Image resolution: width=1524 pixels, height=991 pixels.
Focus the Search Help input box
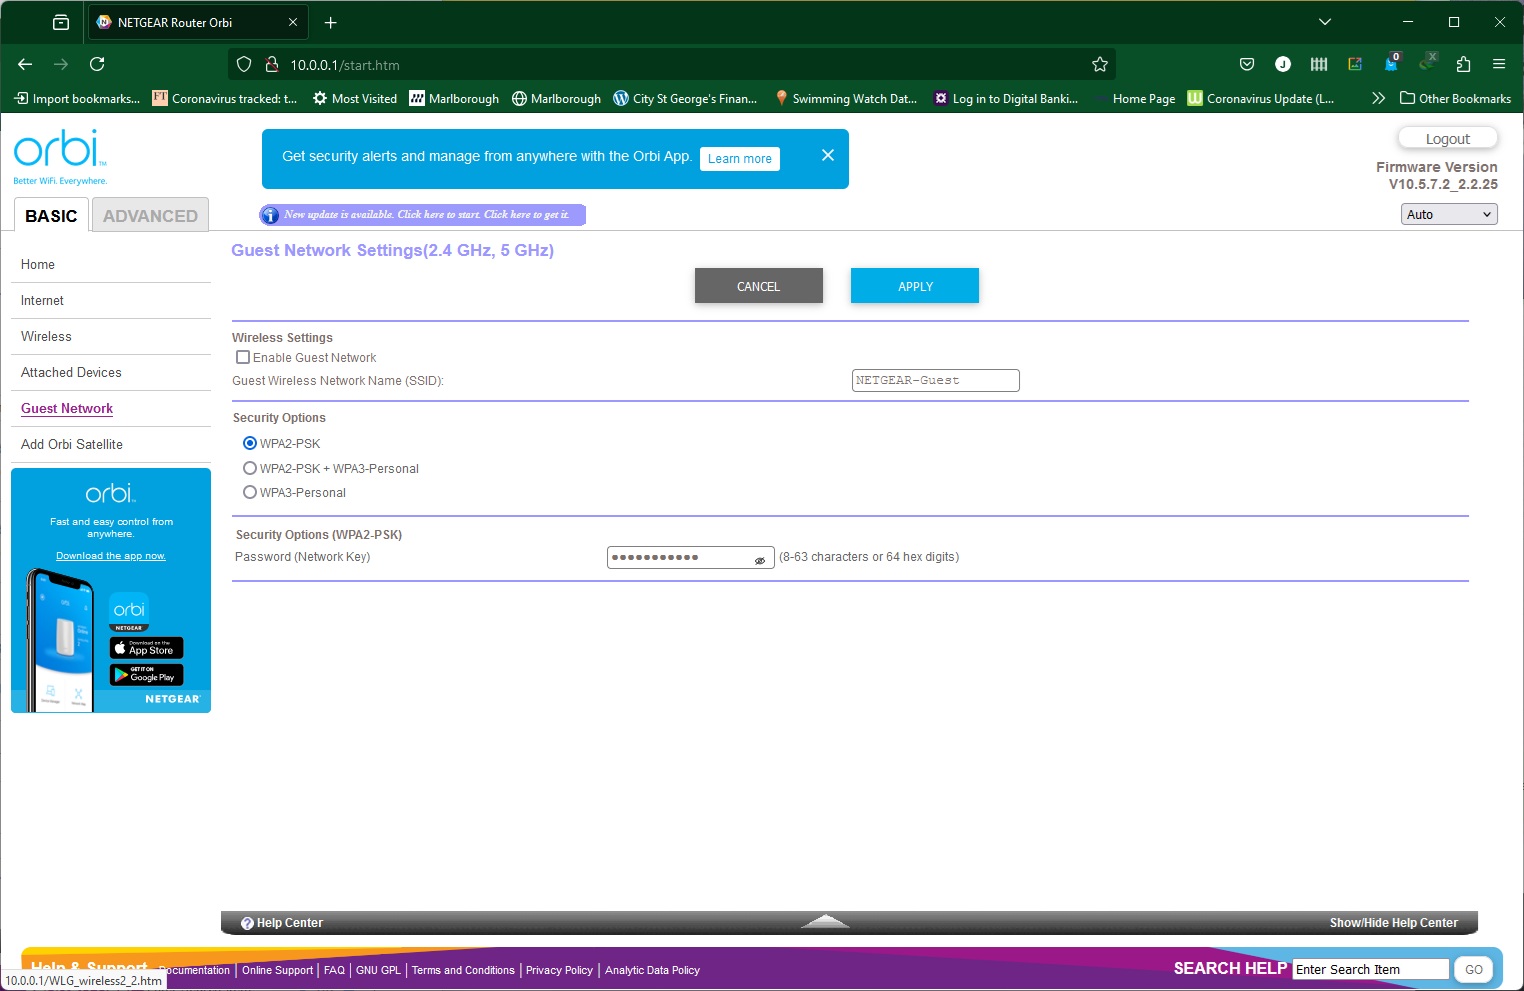[x=1371, y=969]
